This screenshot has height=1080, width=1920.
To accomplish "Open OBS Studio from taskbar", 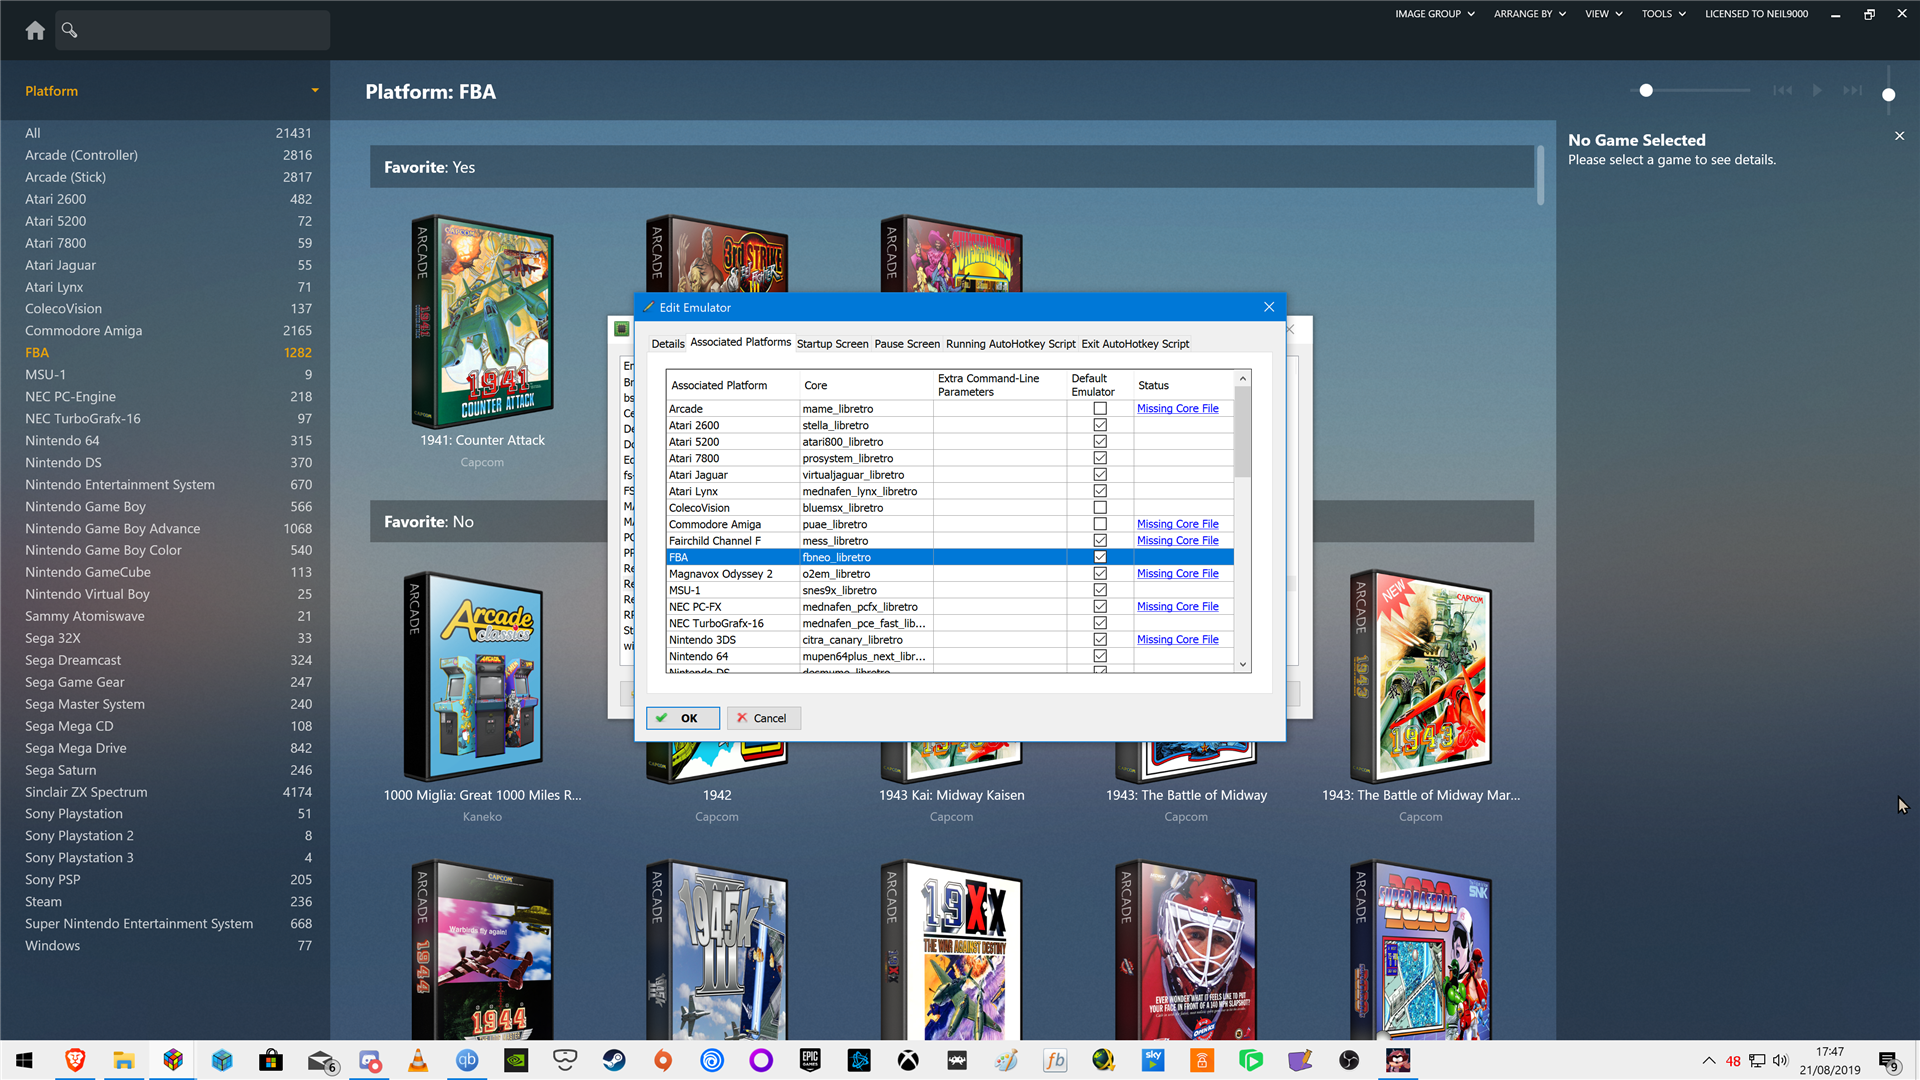I will coord(1349,1060).
